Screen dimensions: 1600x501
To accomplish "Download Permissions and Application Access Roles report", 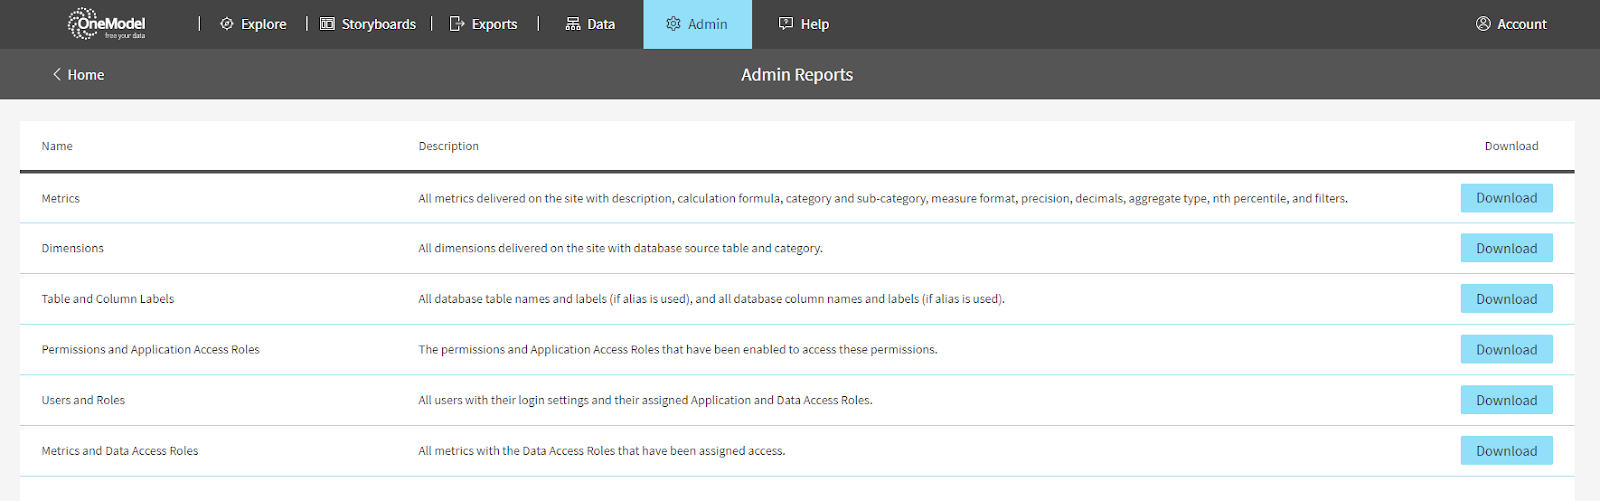I will pyautogui.click(x=1506, y=350).
